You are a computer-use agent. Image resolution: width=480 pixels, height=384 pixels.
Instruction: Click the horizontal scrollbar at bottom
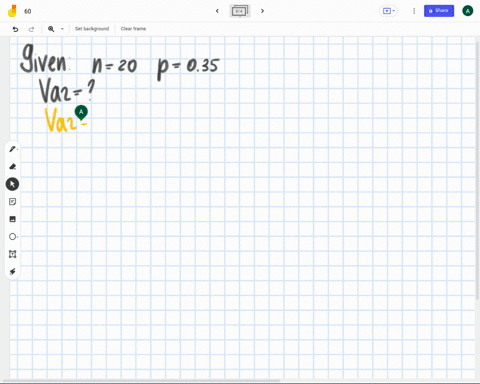142,380
